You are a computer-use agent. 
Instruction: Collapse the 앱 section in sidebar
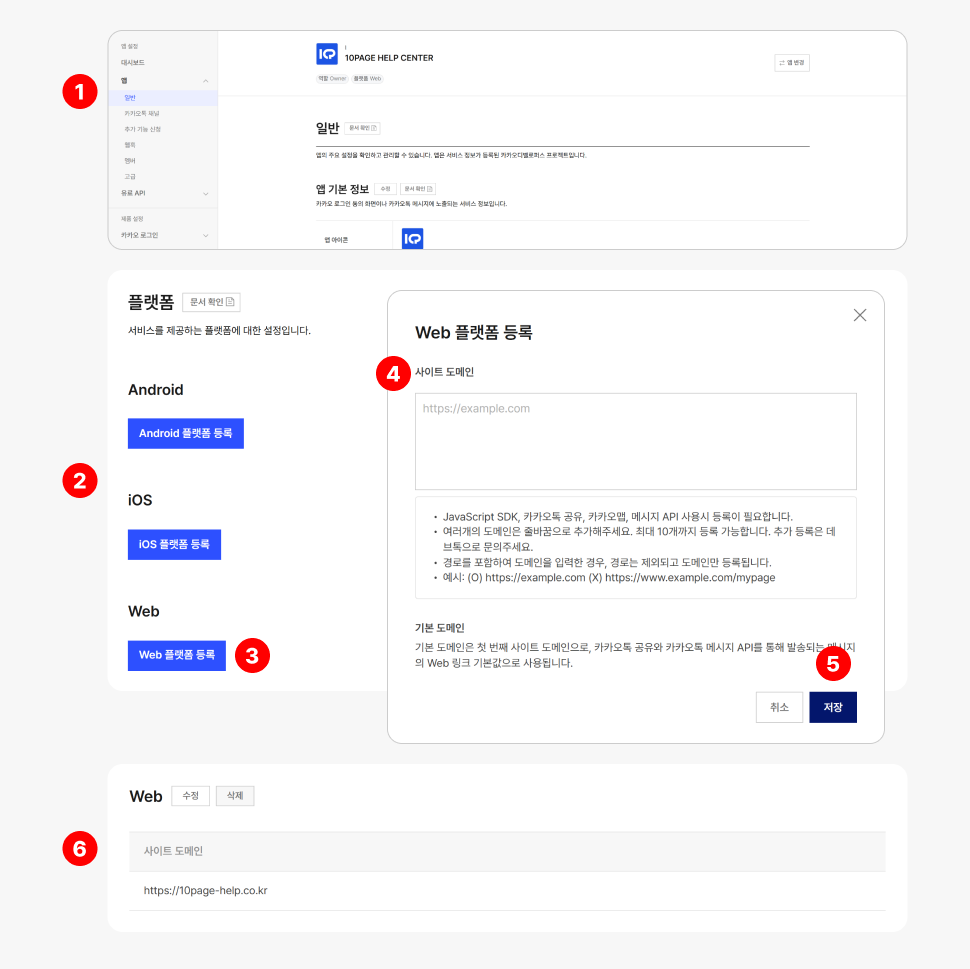click(205, 80)
